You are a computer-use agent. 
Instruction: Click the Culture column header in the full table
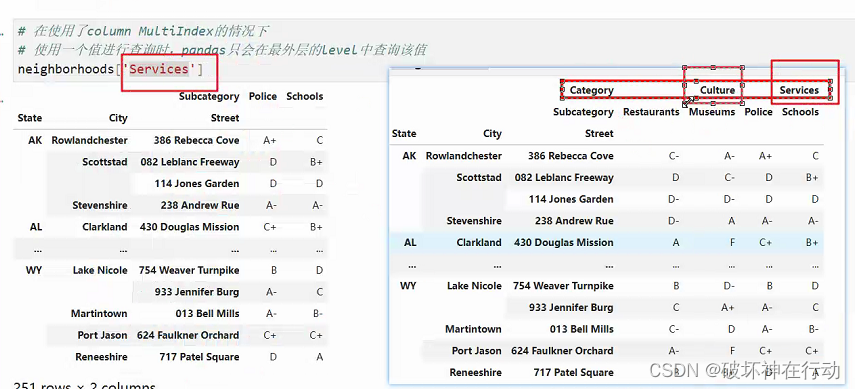(718, 91)
